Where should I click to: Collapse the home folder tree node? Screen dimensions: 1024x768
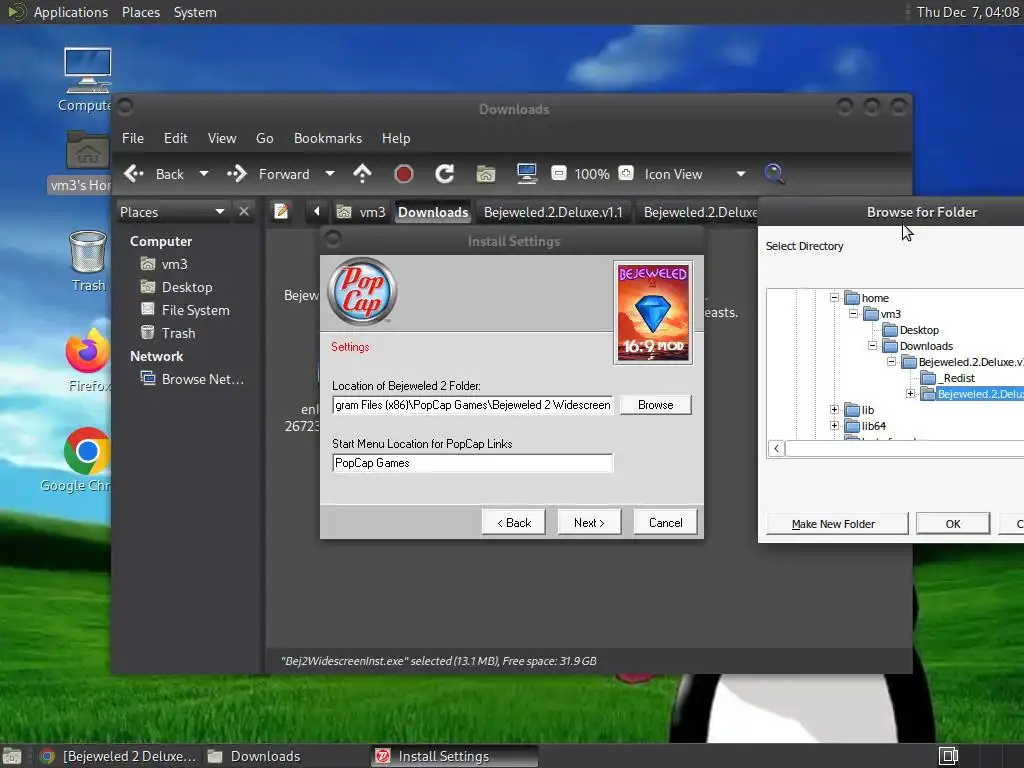click(x=834, y=298)
